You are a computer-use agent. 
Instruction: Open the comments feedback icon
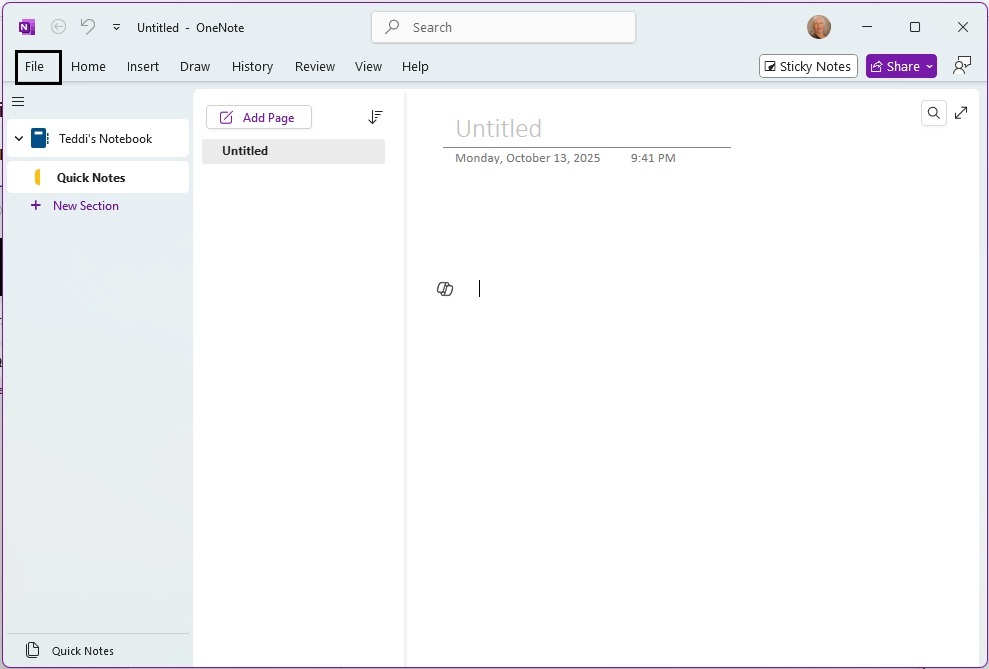pos(962,66)
